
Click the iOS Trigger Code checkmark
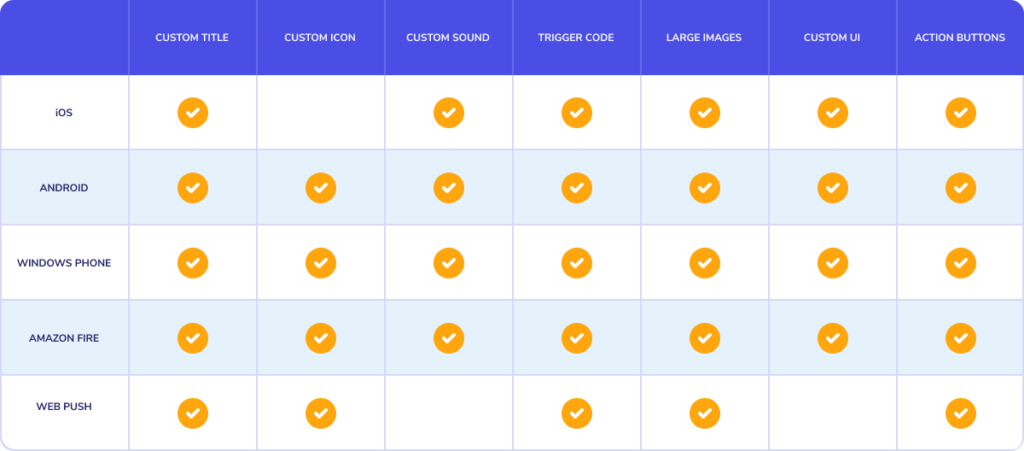coord(577,113)
